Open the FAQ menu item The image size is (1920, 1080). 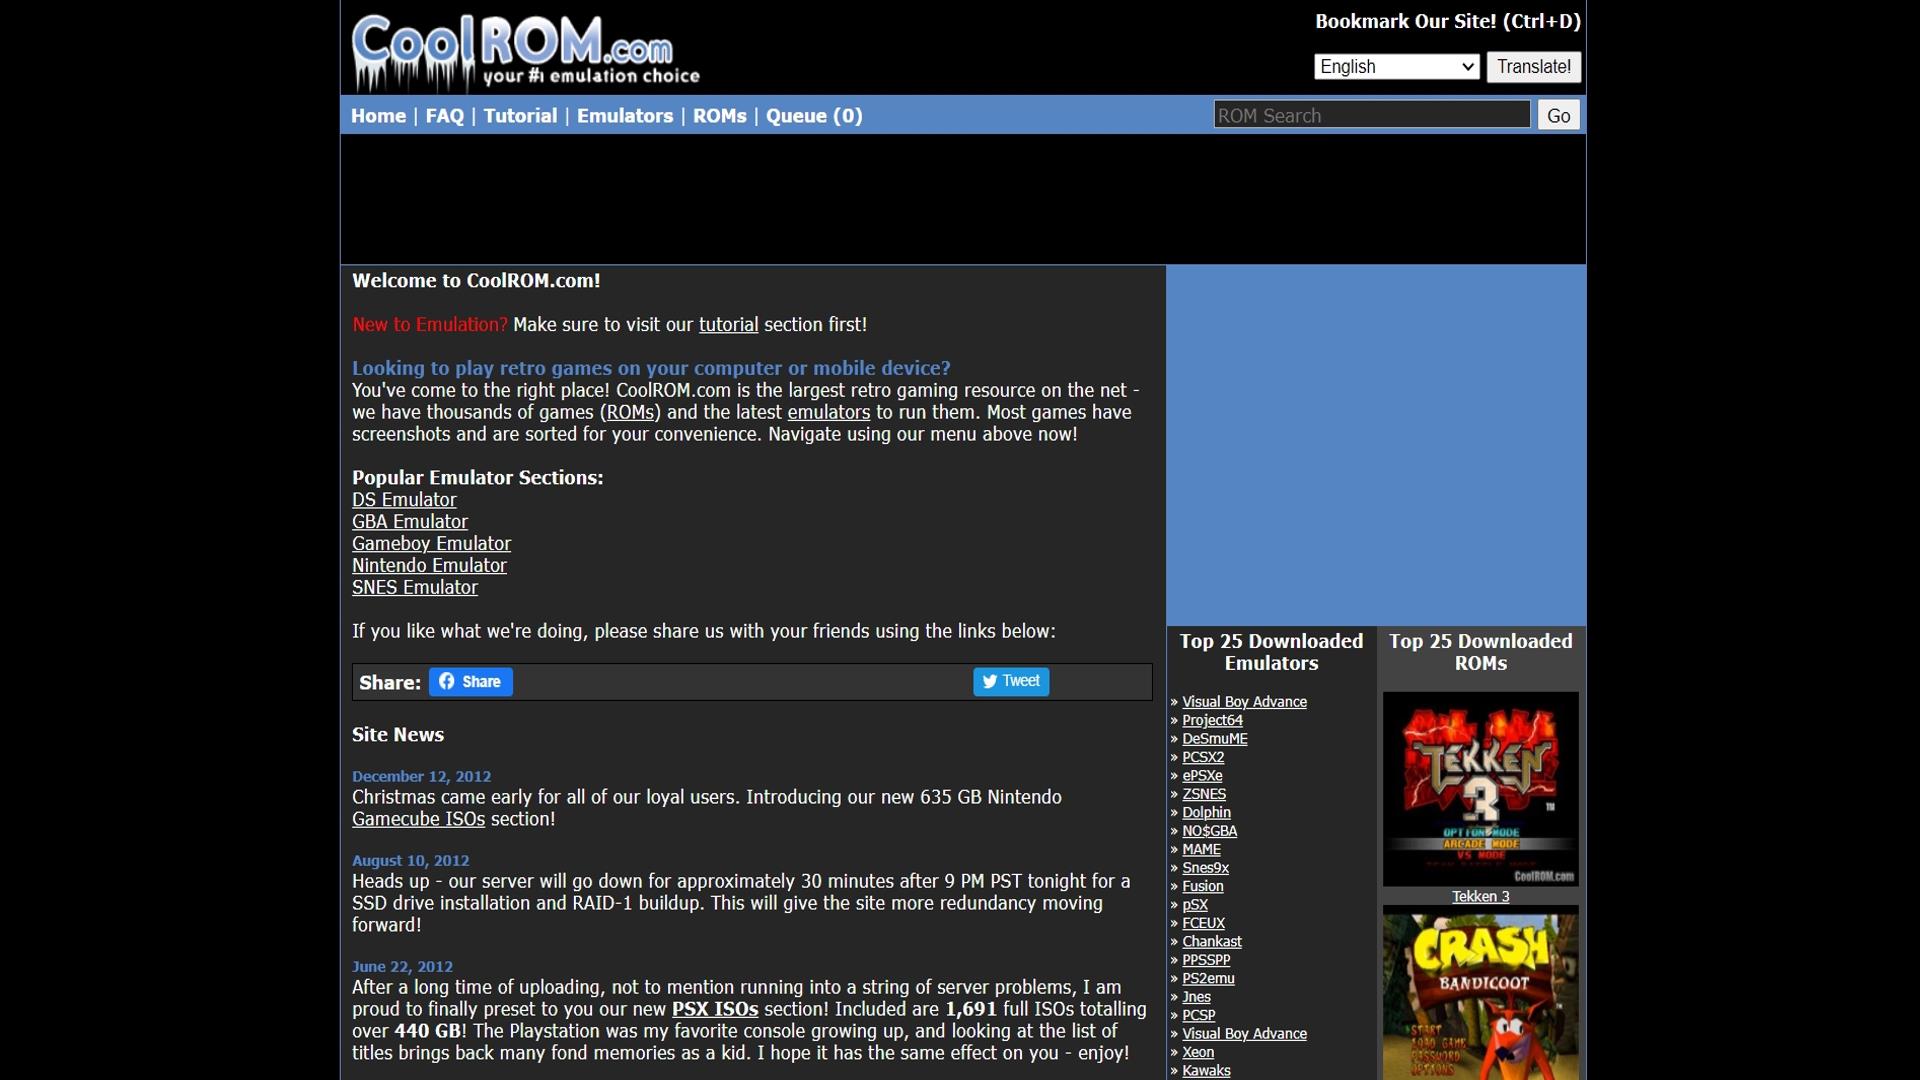pos(444,116)
